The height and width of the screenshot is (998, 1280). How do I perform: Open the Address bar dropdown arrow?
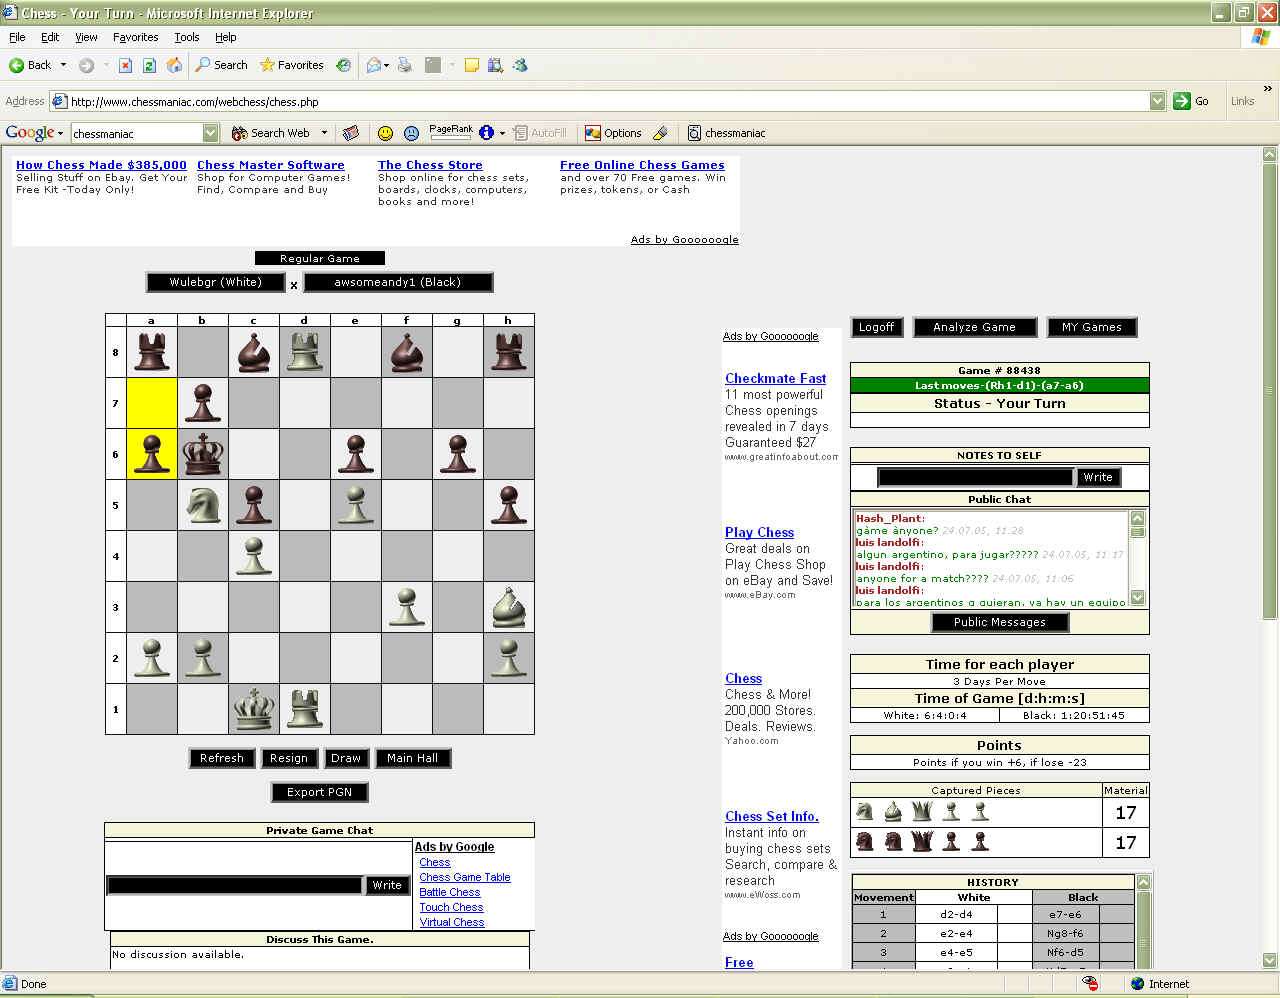tap(1157, 101)
